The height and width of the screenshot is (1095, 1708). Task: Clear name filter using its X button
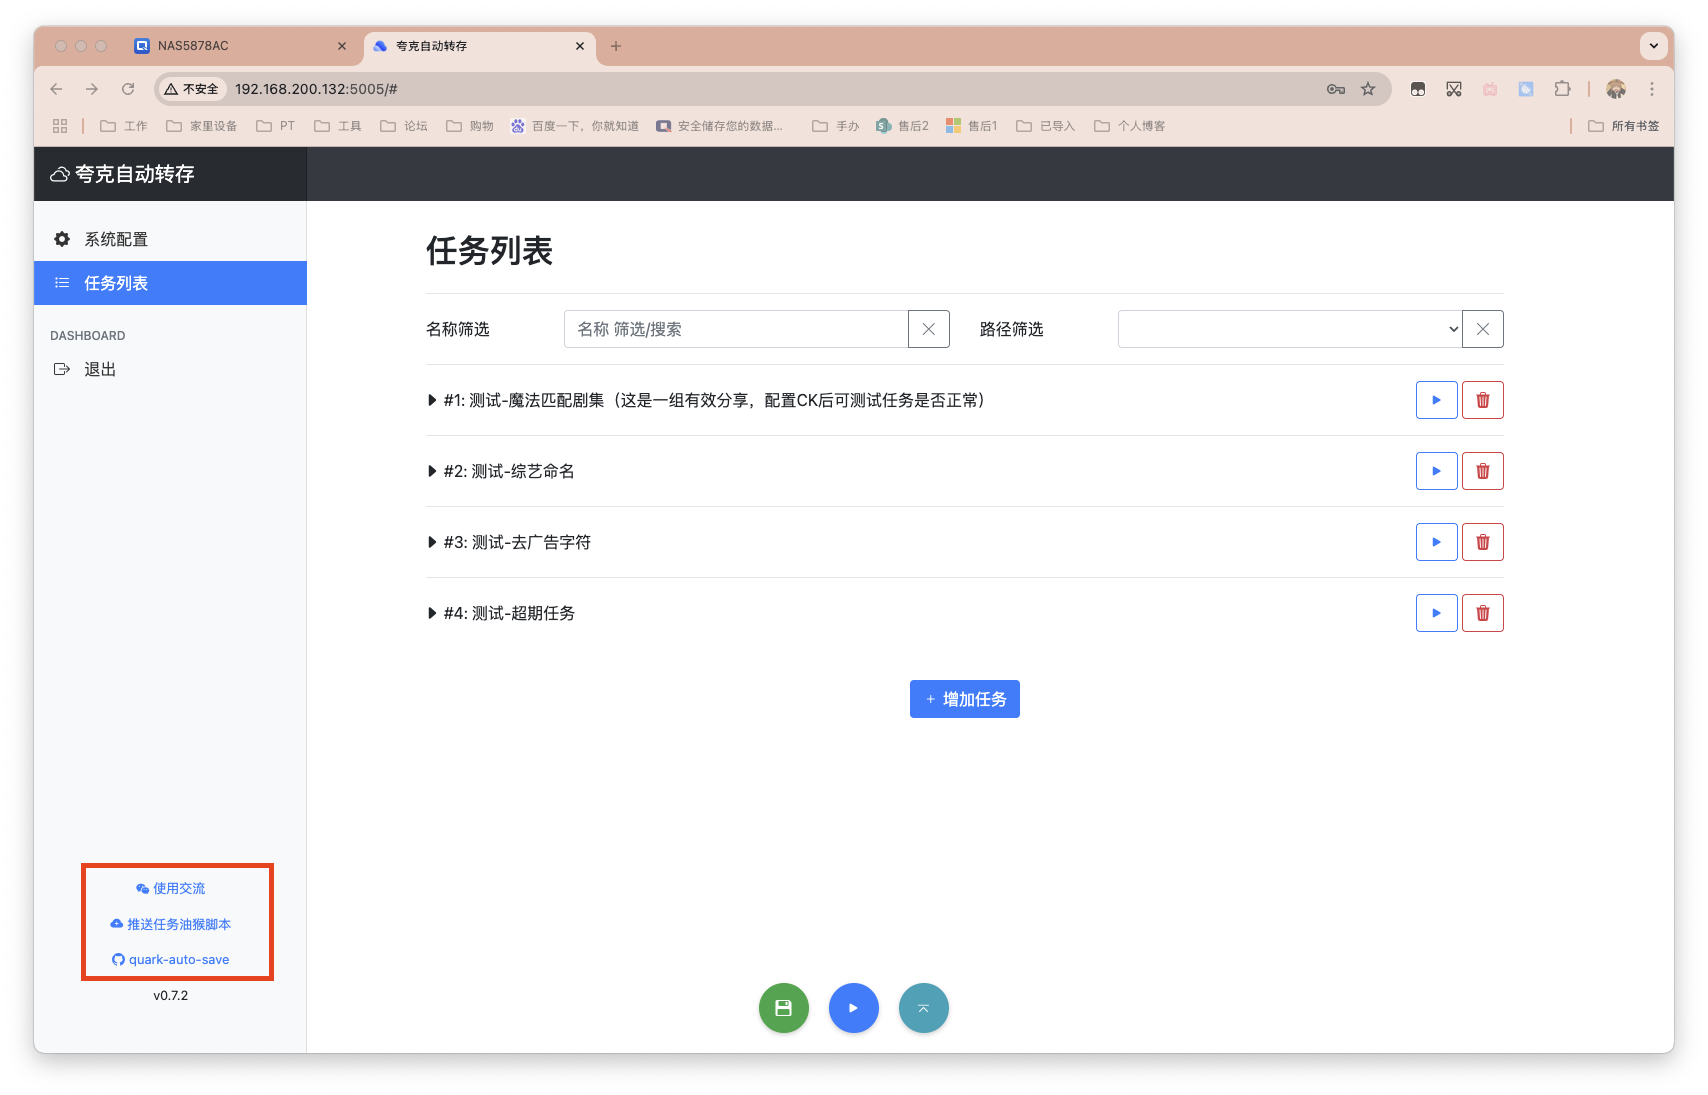point(929,328)
